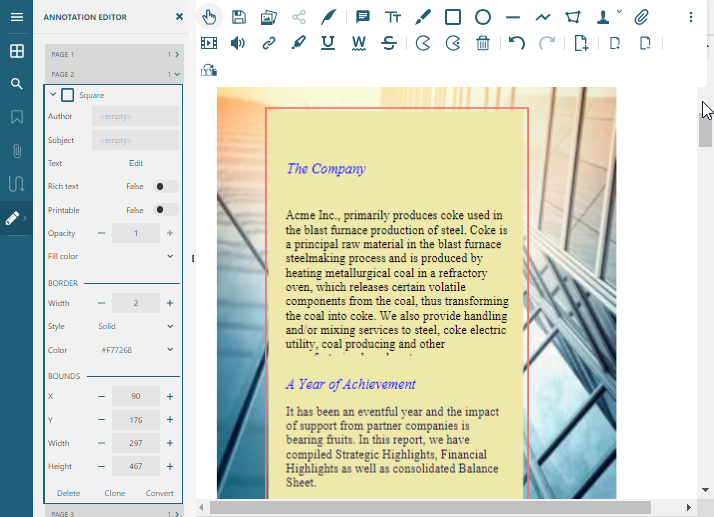Toggle the Rich text switch
The image size is (714, 517).
pos(166,186)
